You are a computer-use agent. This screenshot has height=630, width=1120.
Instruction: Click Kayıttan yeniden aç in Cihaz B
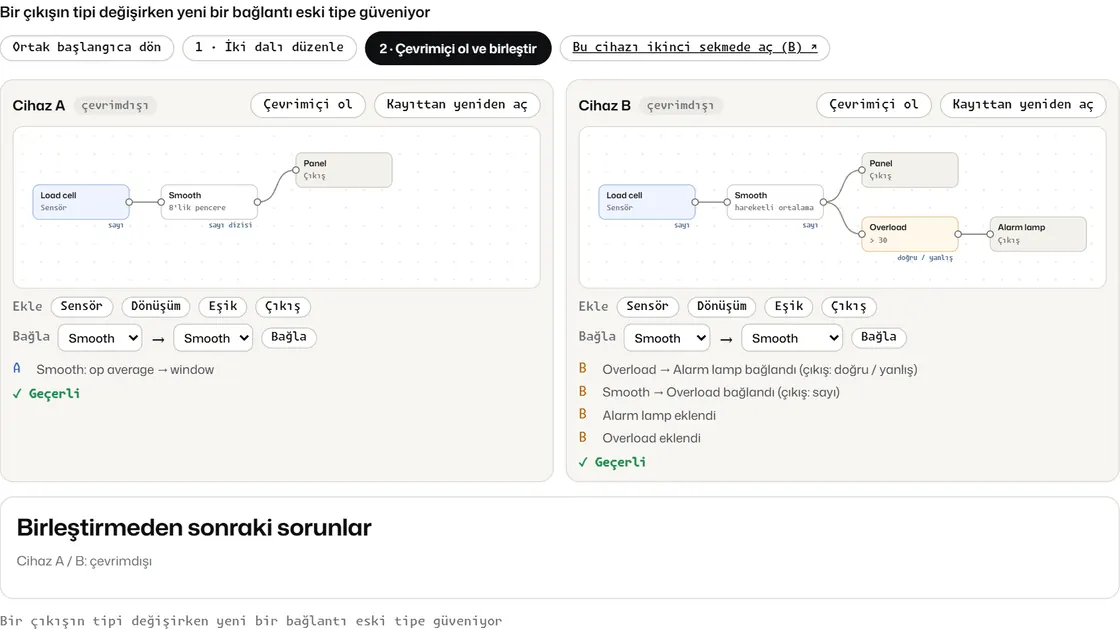(1023, 104)
